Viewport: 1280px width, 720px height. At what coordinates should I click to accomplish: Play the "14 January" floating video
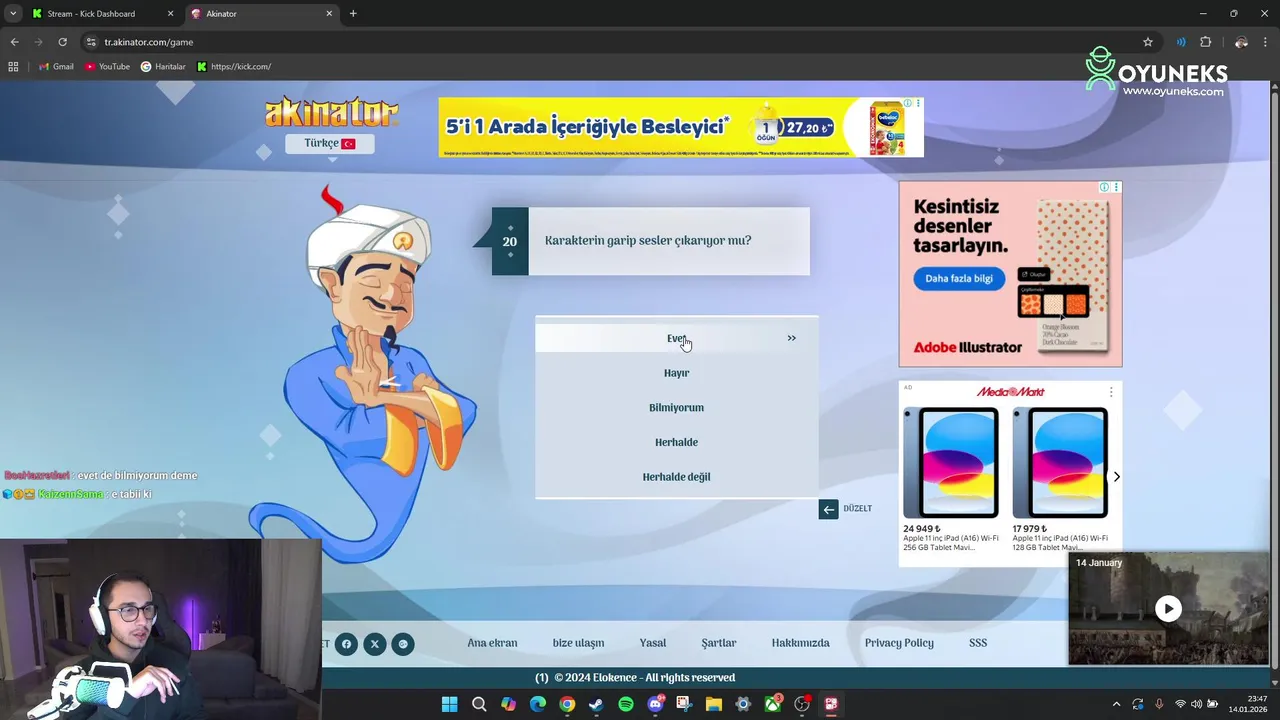[1168, 609]
